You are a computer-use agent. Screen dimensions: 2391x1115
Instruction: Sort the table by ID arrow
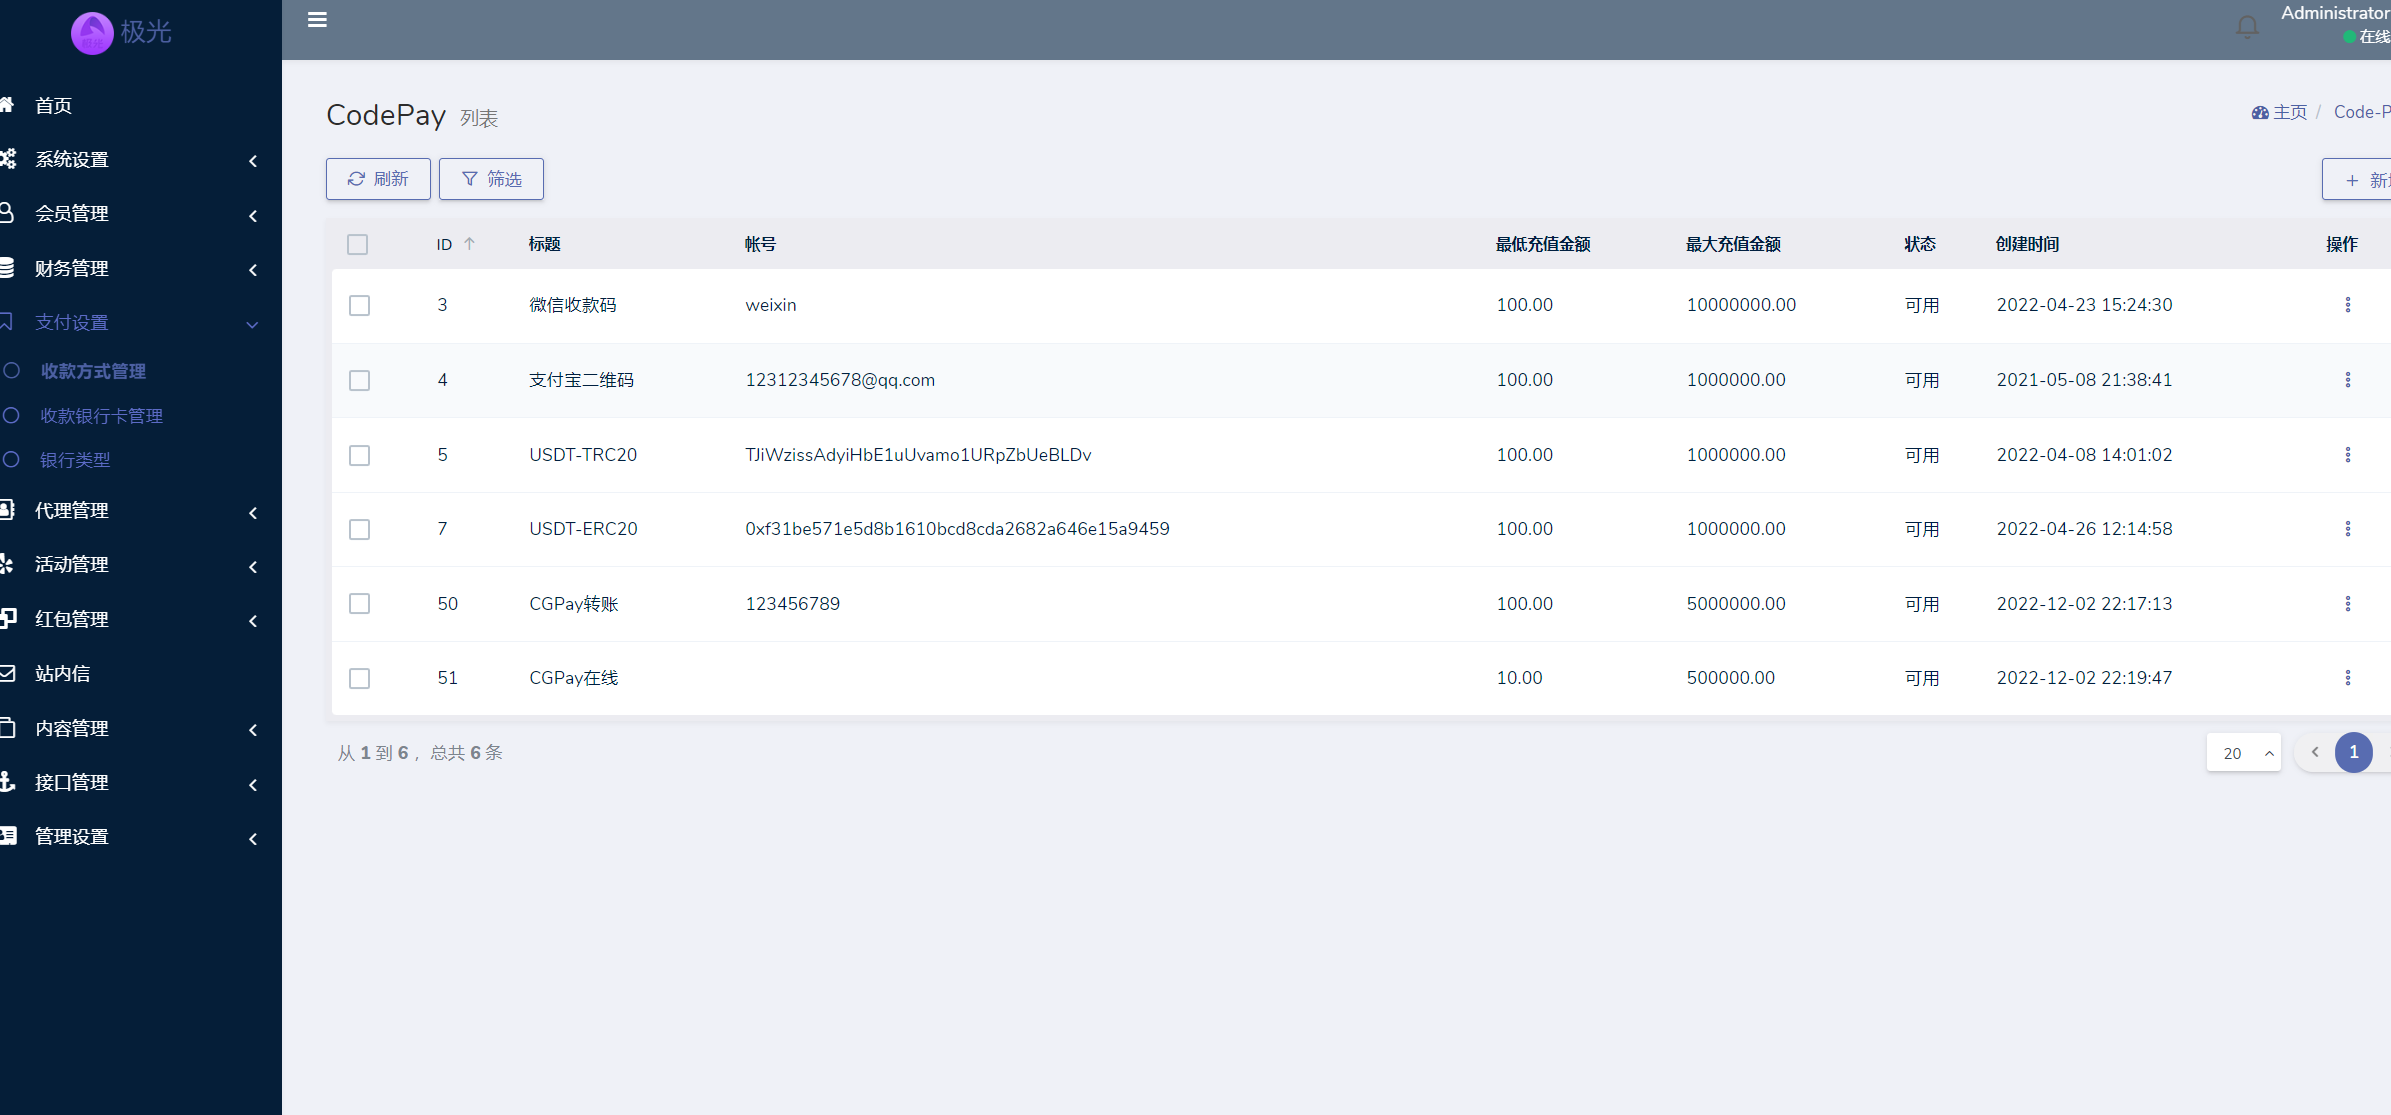[469, 244]
